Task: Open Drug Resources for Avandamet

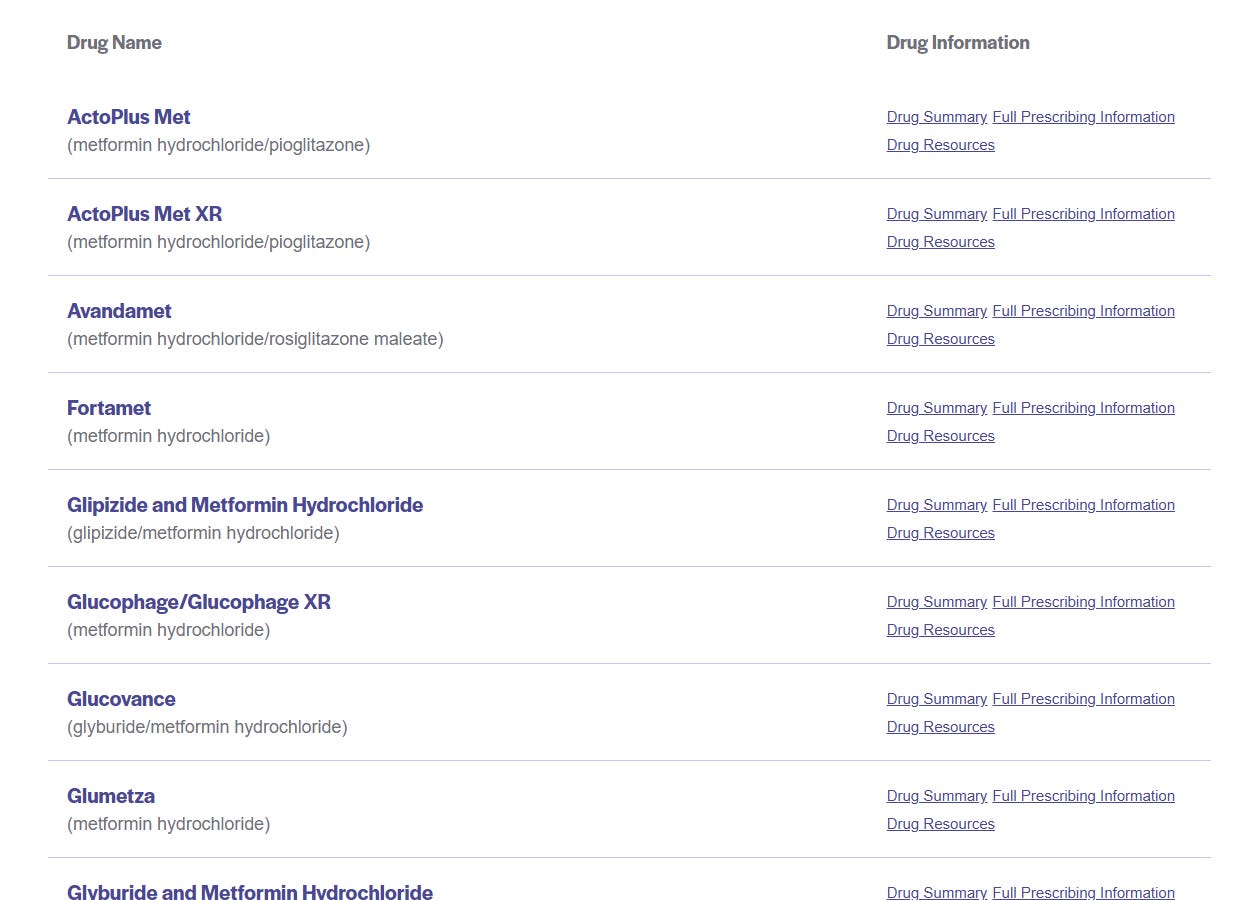Action: (x=941, y=339)
